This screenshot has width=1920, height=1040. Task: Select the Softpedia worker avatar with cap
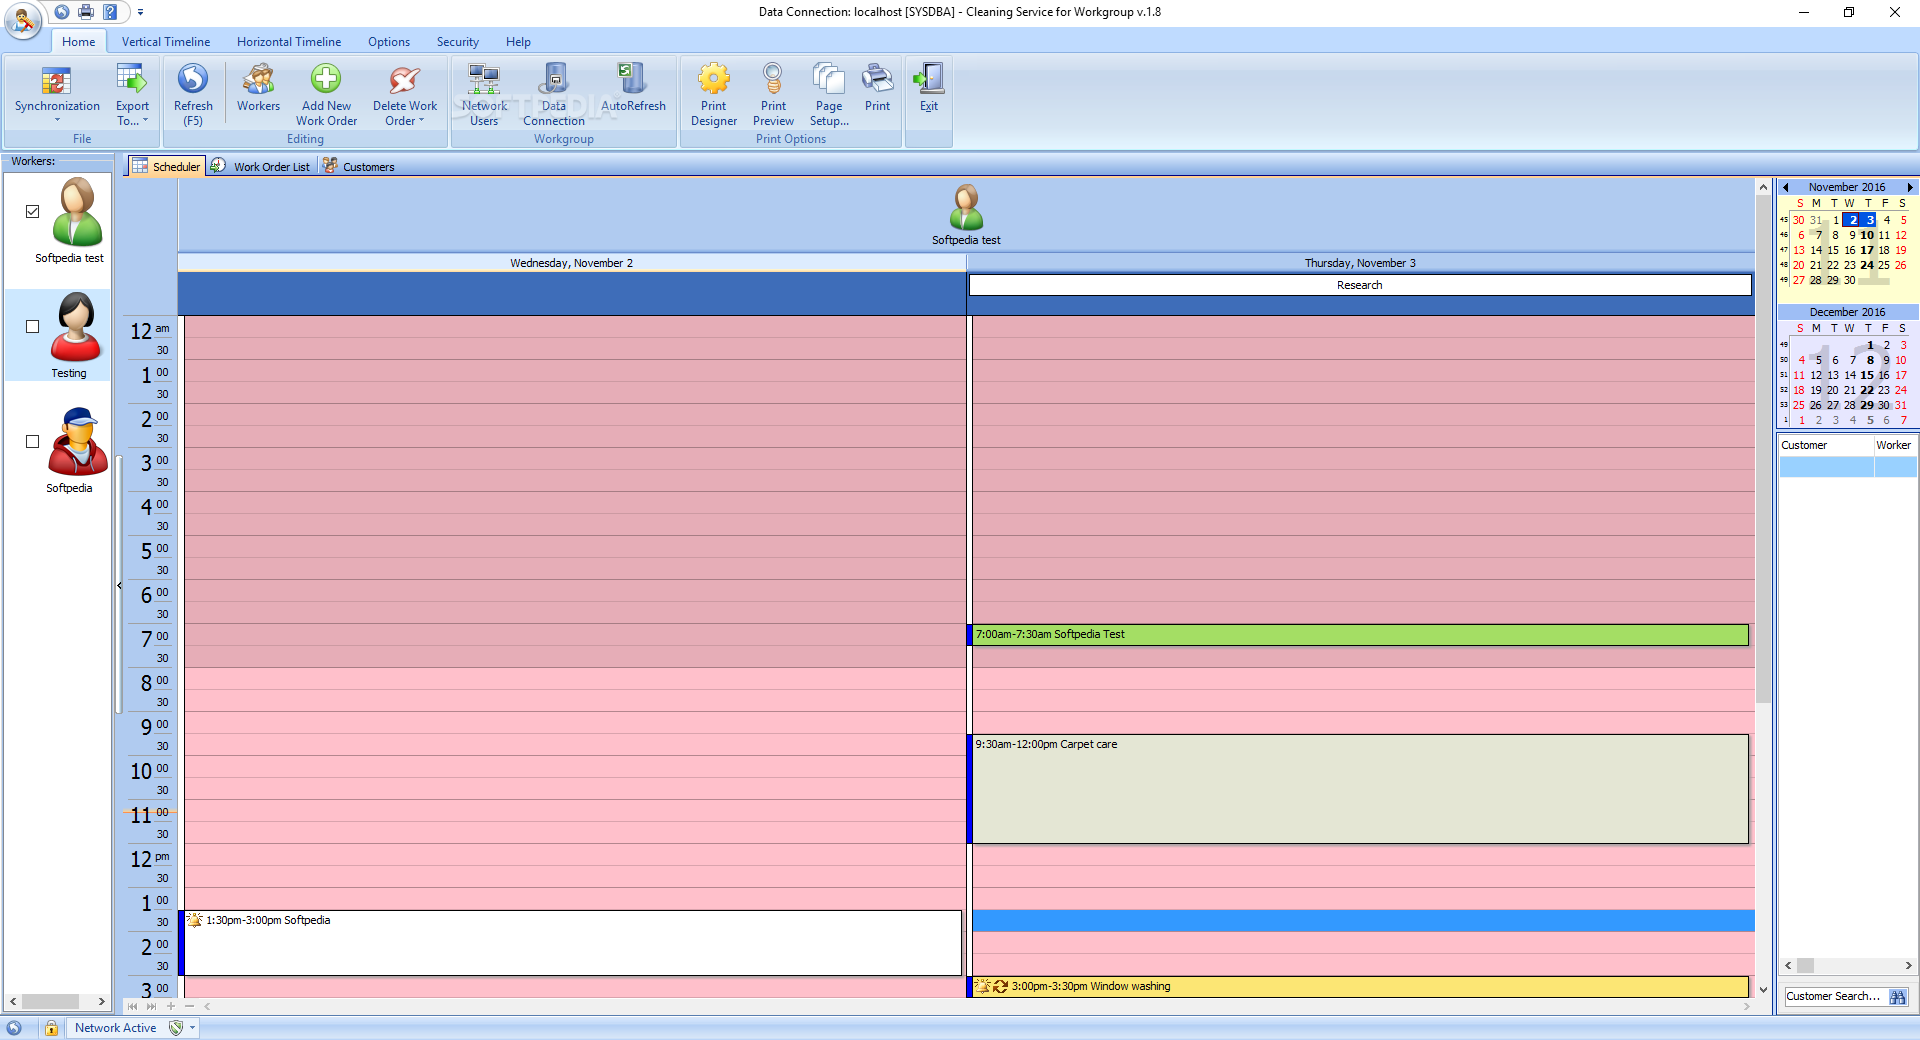[x=77, y=442]
